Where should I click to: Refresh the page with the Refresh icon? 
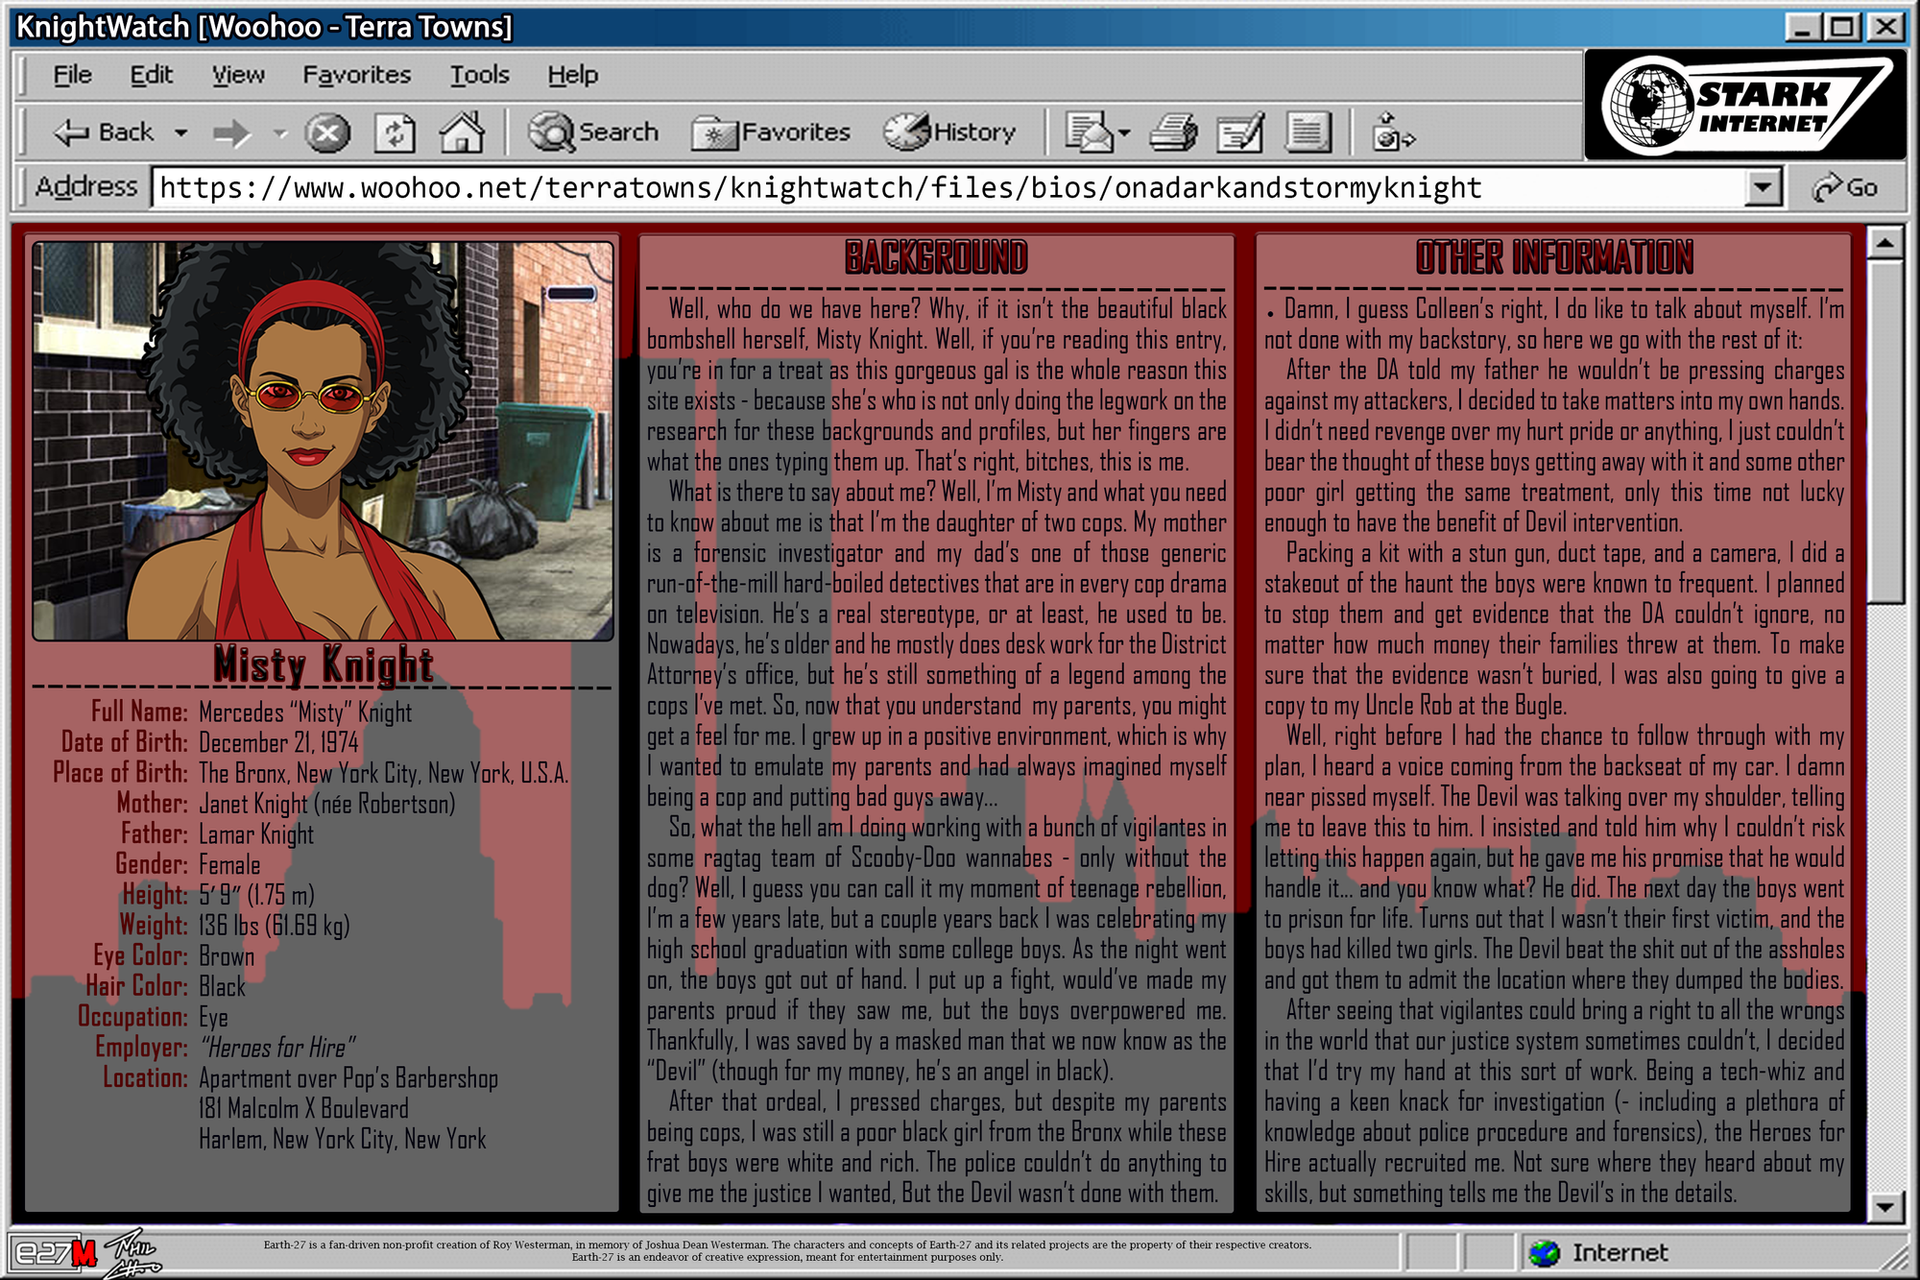(395, 133)
